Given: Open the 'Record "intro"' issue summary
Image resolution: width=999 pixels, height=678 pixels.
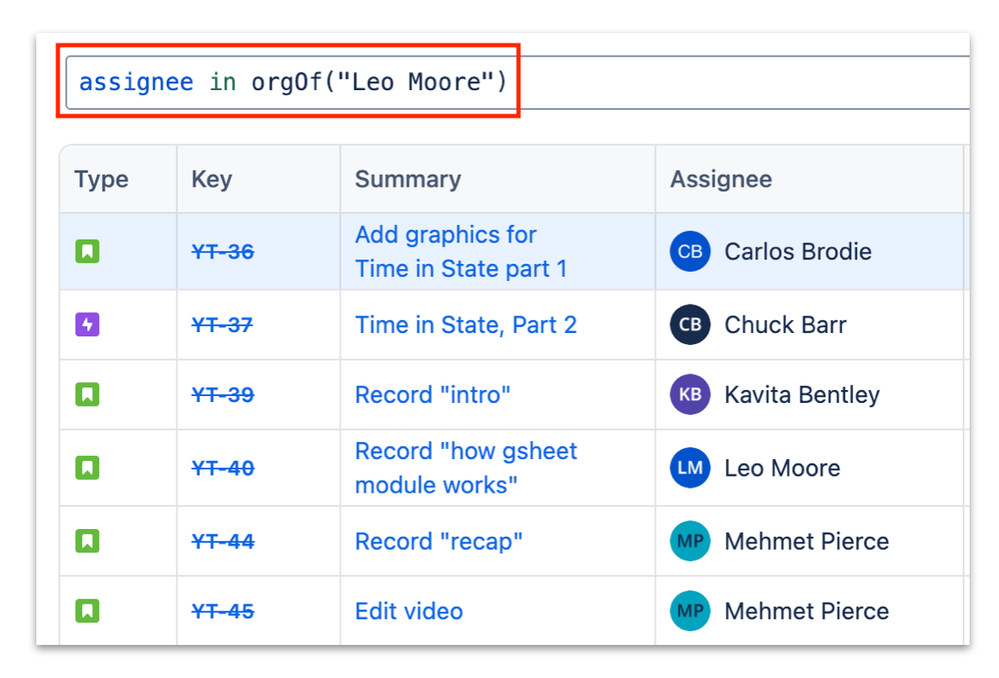Looking at the screenshot, I should (433, 395).
